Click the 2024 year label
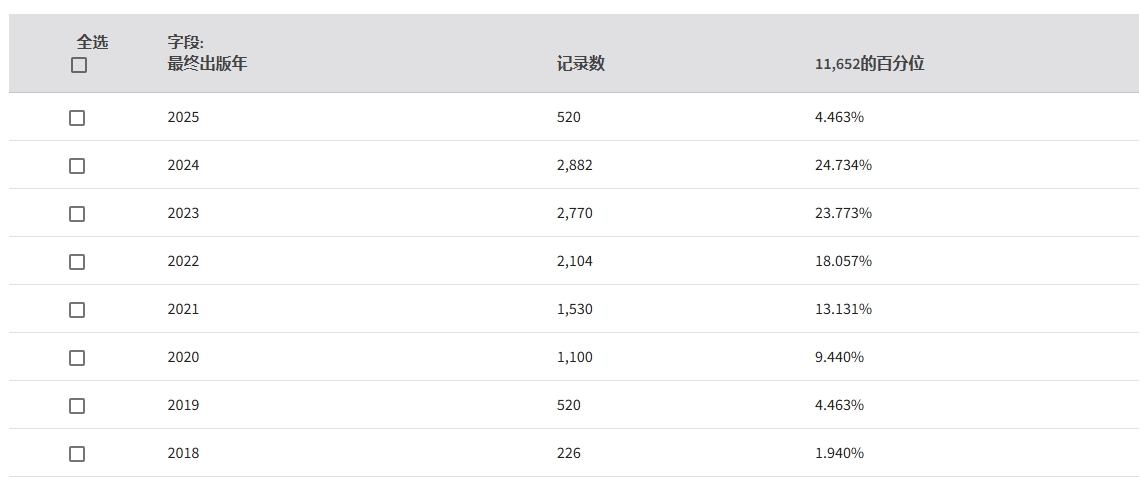 click(183, 166)
